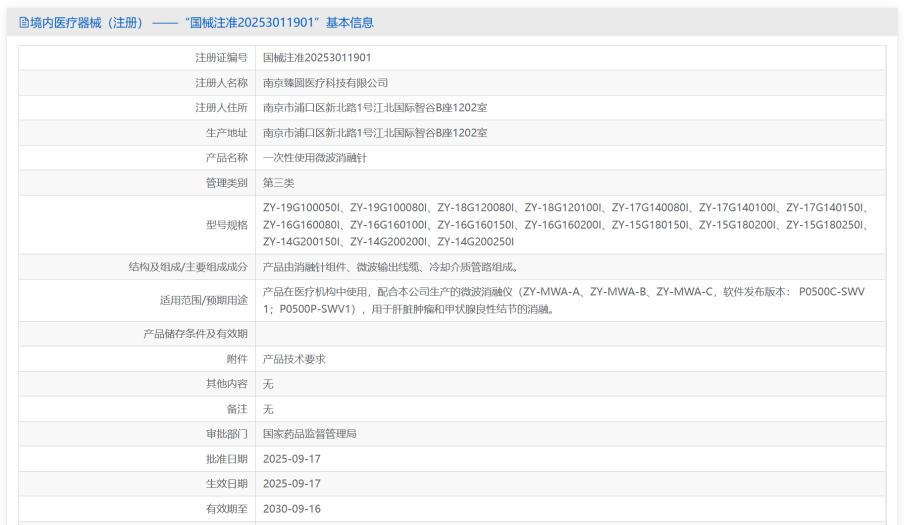Select 国家药品监督管理局 value

click(x=310, y=433)
